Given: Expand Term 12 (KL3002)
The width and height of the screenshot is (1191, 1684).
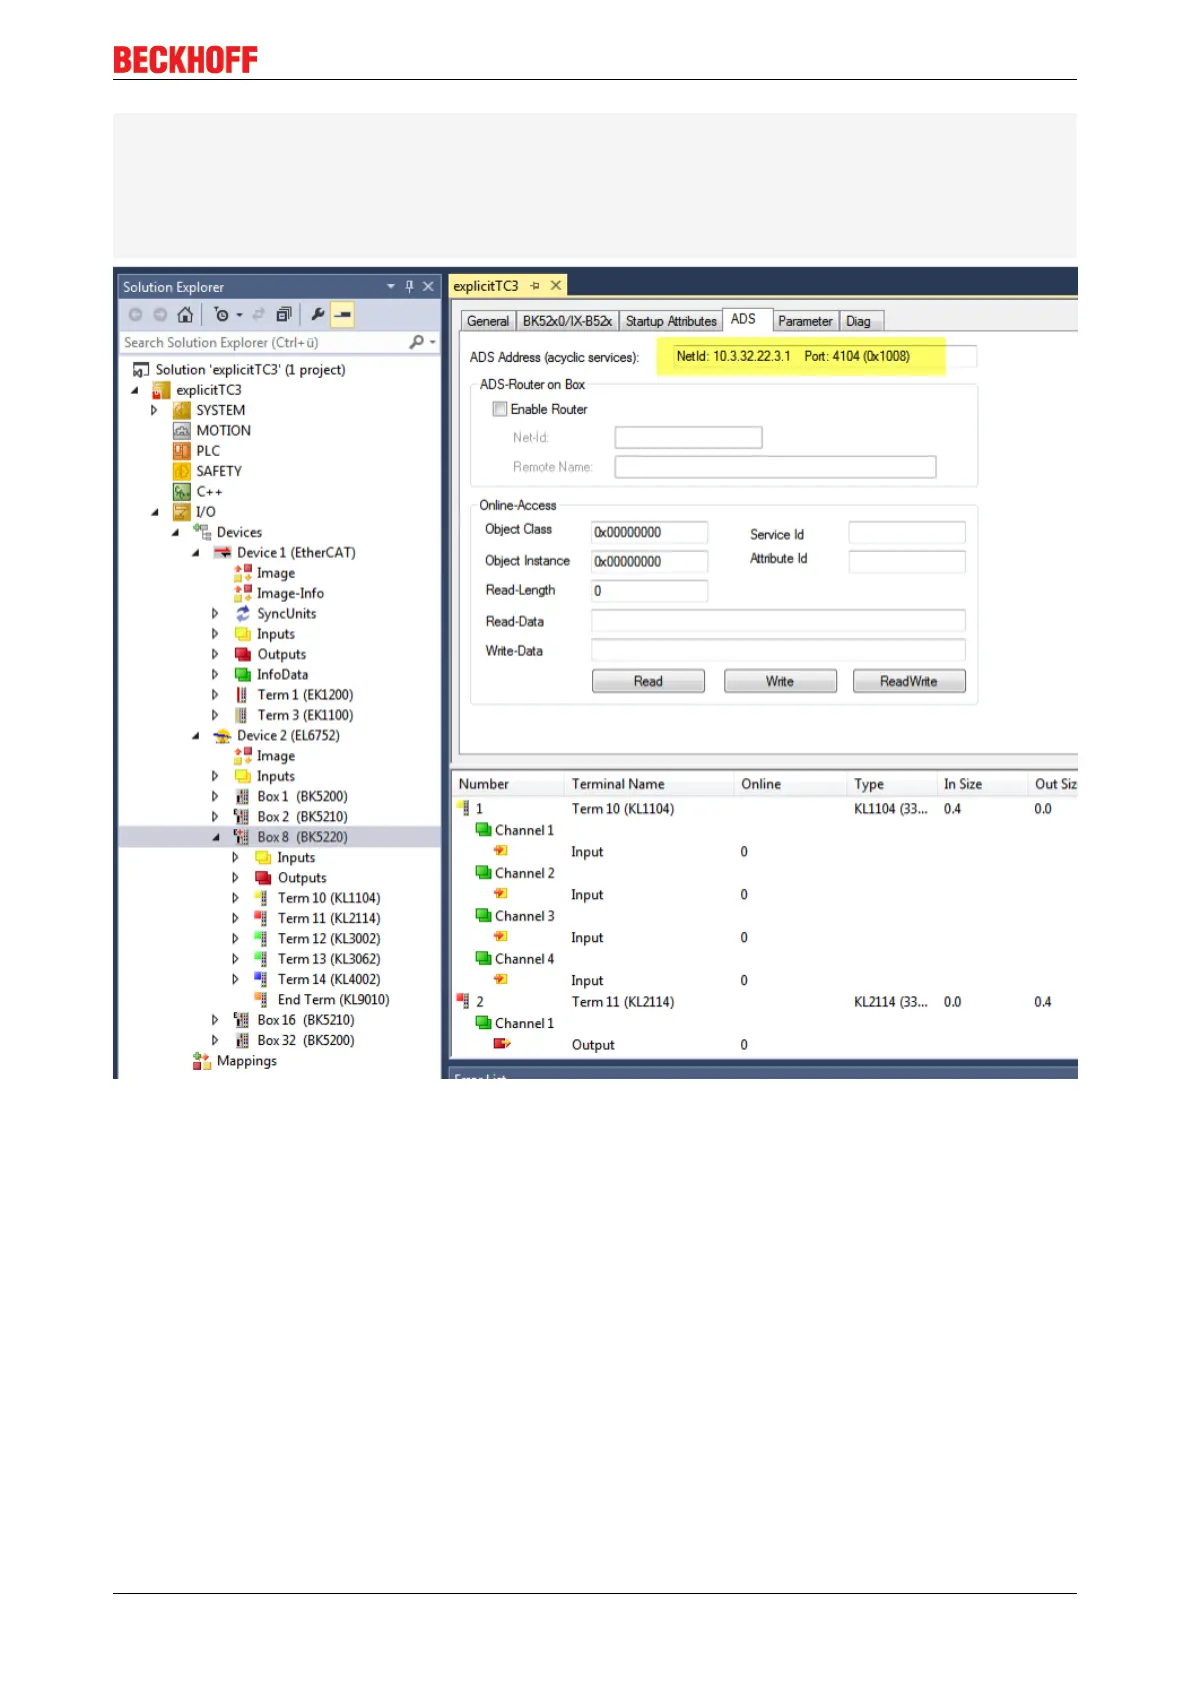Looking at the screenshot, I should pos(235,939).
